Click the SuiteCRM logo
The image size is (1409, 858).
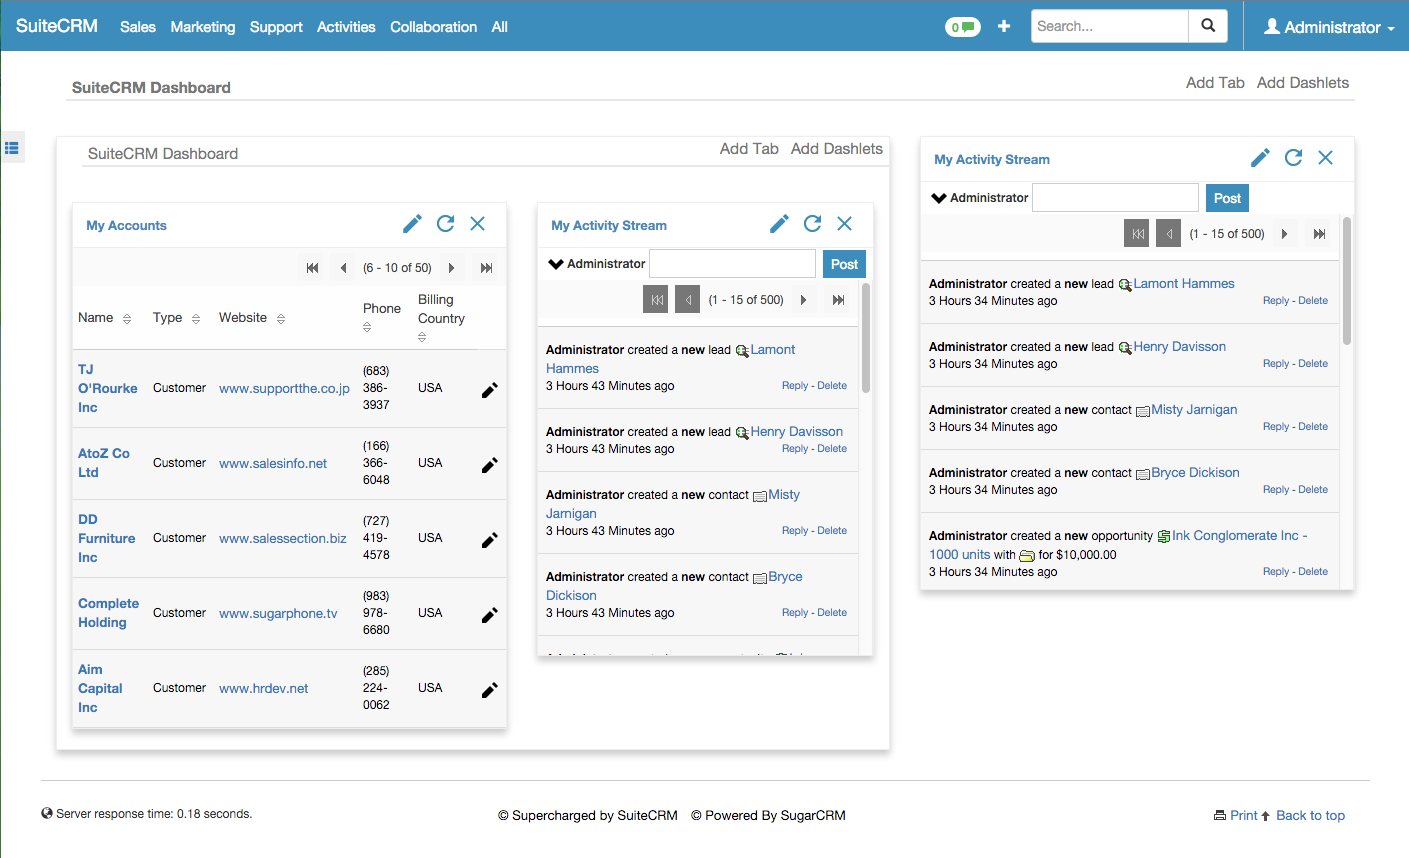click(x=57, y=26)
